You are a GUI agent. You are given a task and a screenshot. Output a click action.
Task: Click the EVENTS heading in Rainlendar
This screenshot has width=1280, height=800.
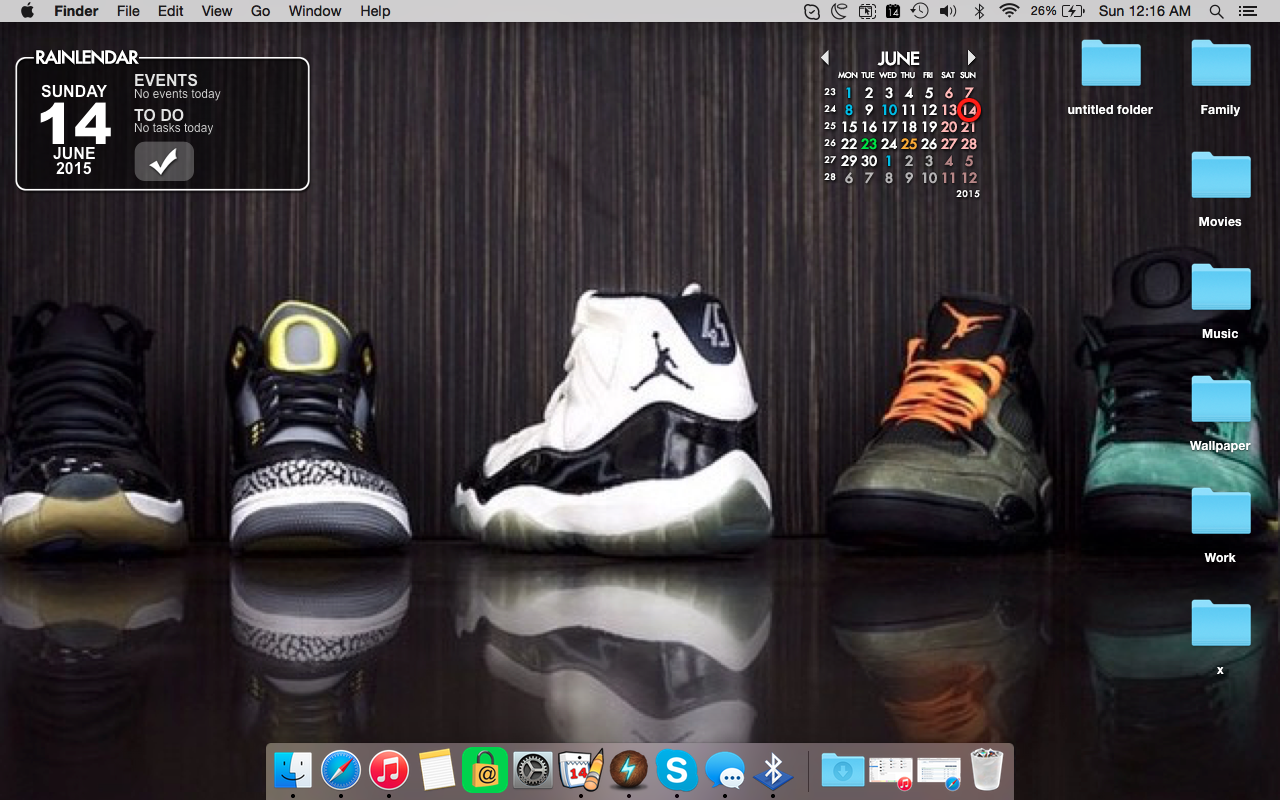coord(166,80)
